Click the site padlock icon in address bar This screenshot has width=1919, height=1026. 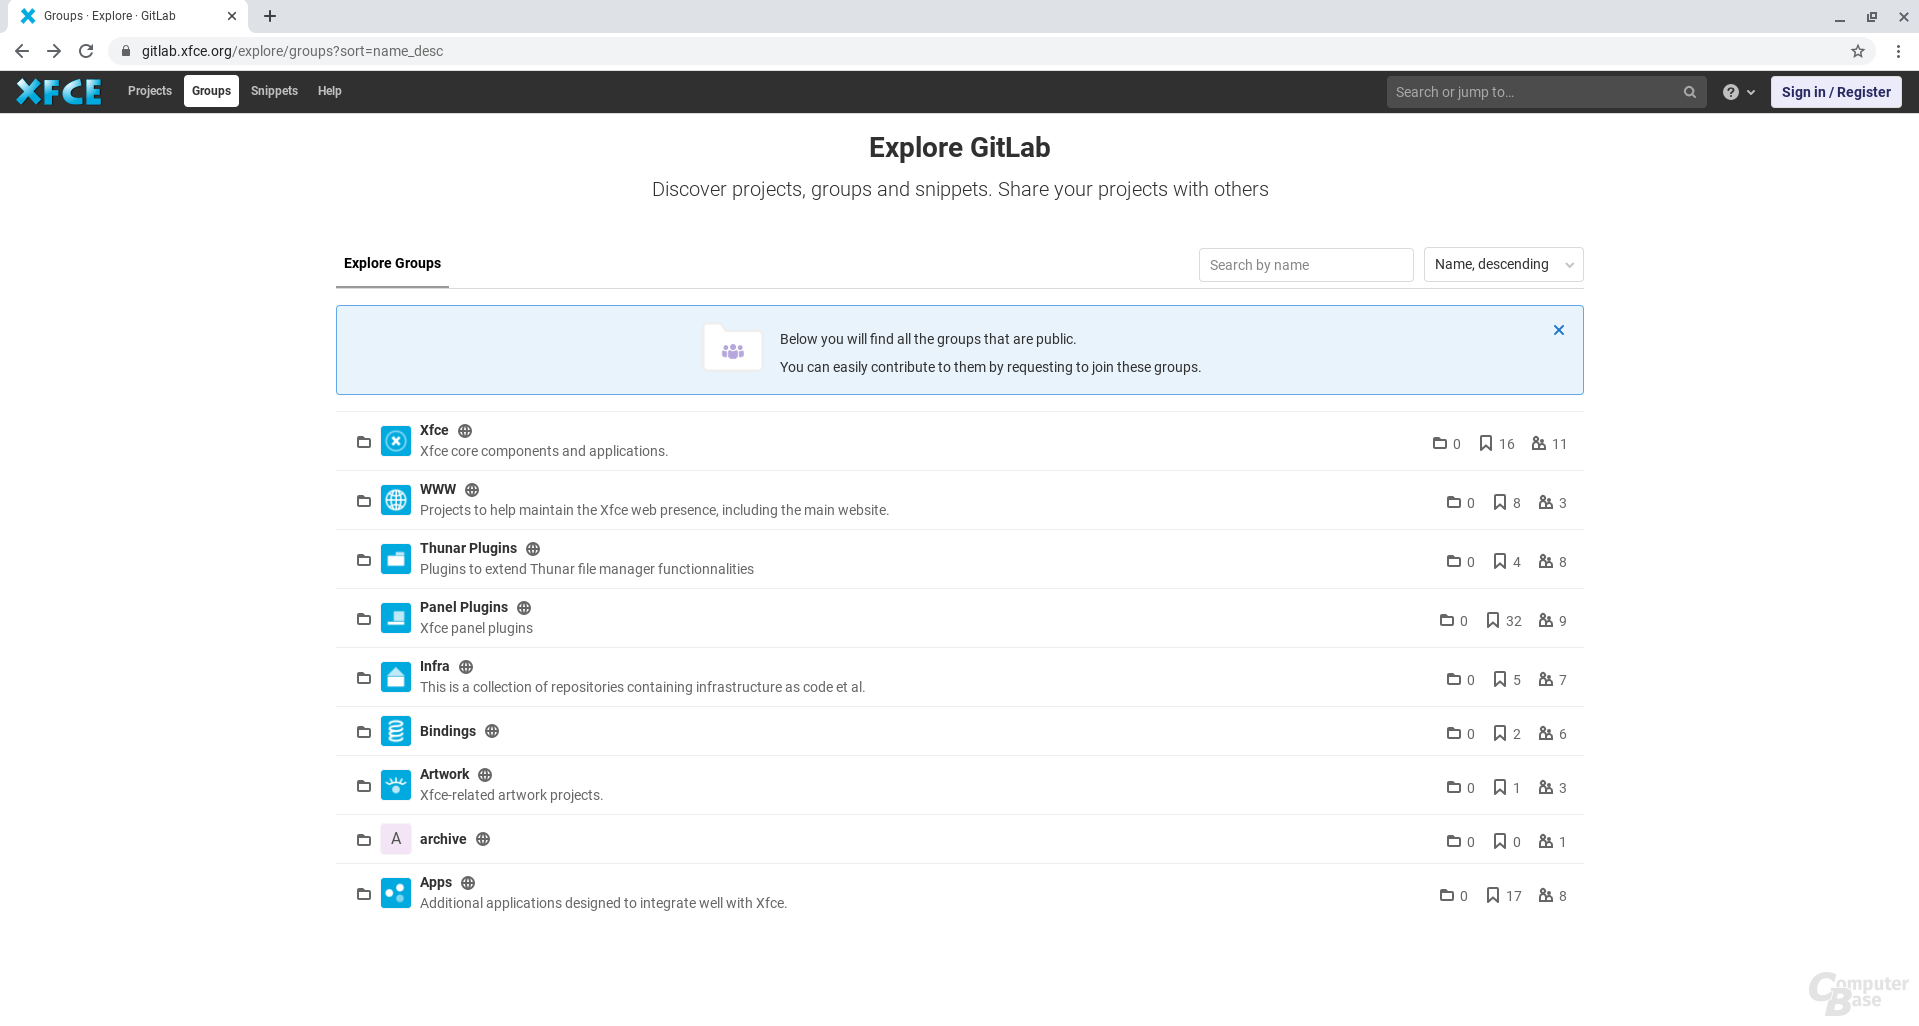(x=125, y=51)
